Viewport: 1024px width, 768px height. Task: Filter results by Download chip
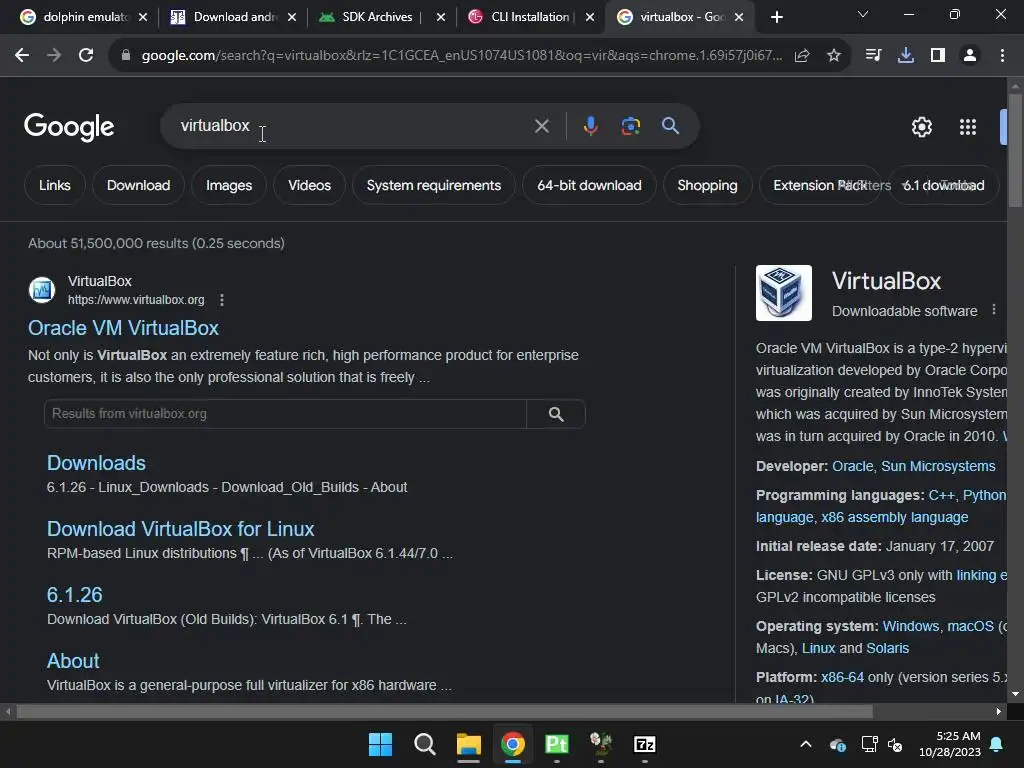point(138,185)
